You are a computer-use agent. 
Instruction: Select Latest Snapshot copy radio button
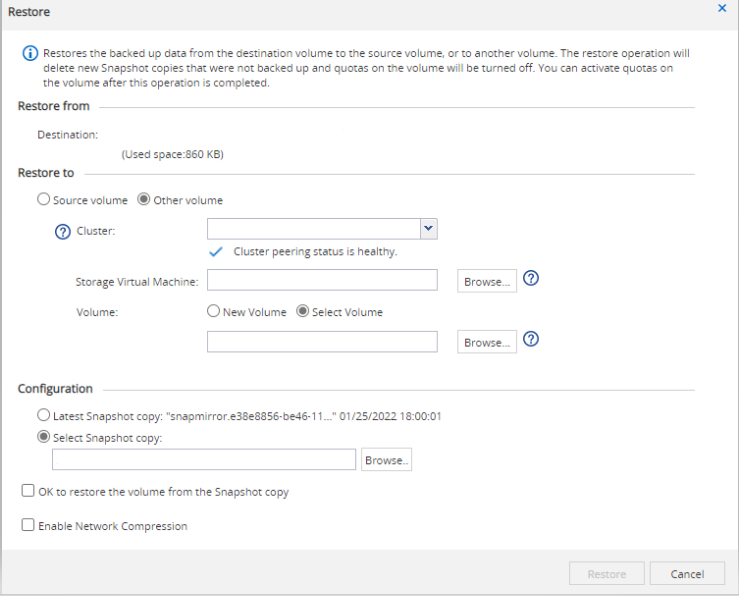tap(43, 415)
